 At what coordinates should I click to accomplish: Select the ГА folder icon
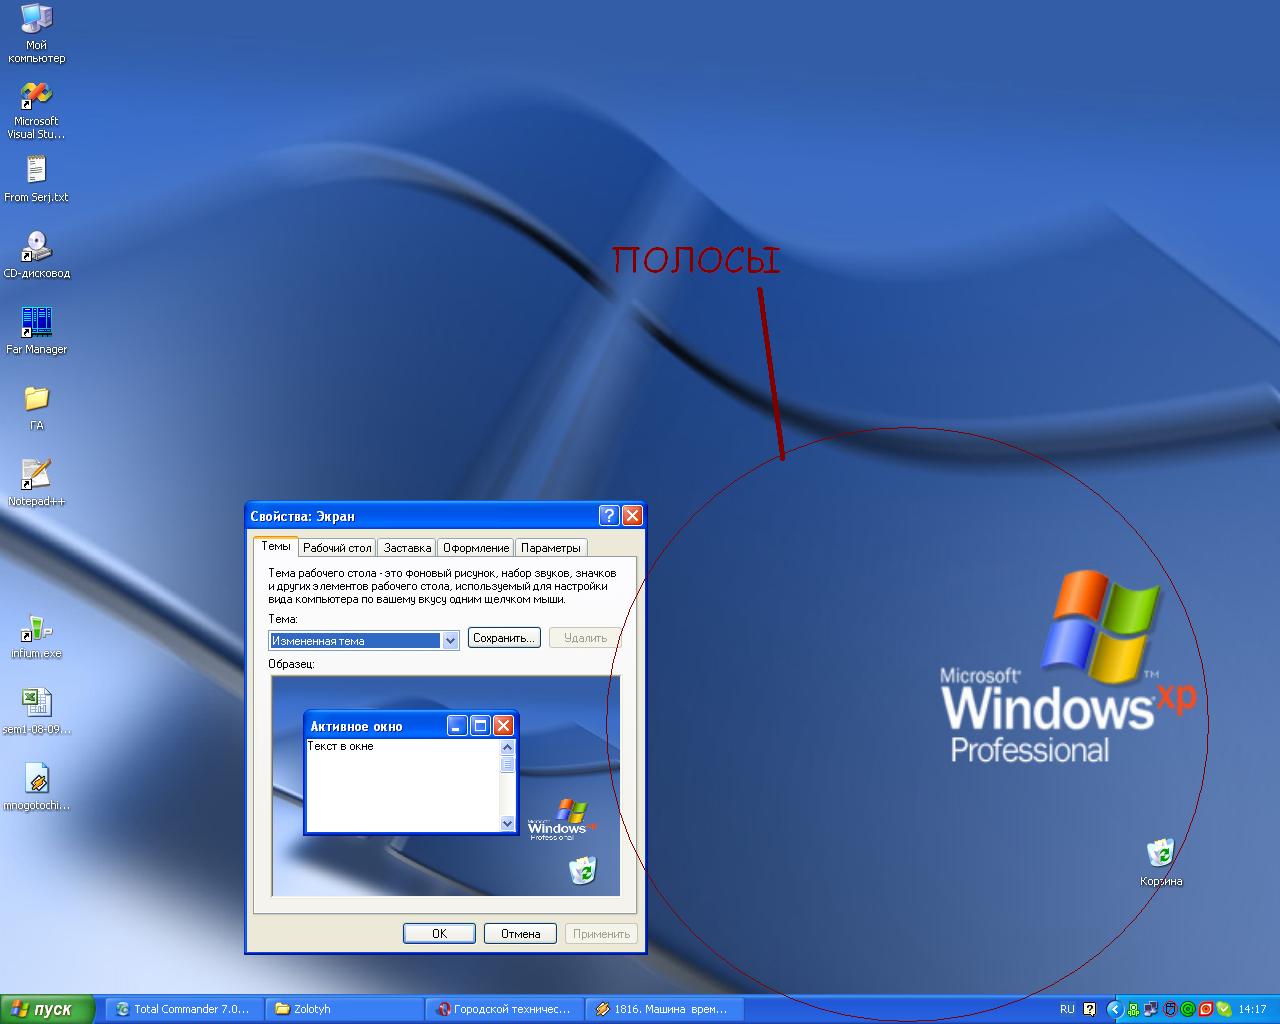[36, 407]
